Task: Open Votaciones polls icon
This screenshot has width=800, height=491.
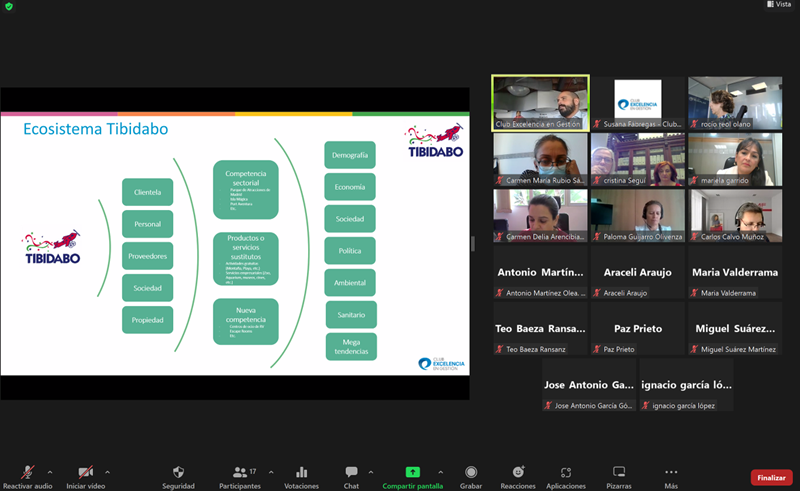Action: (302, 472)
